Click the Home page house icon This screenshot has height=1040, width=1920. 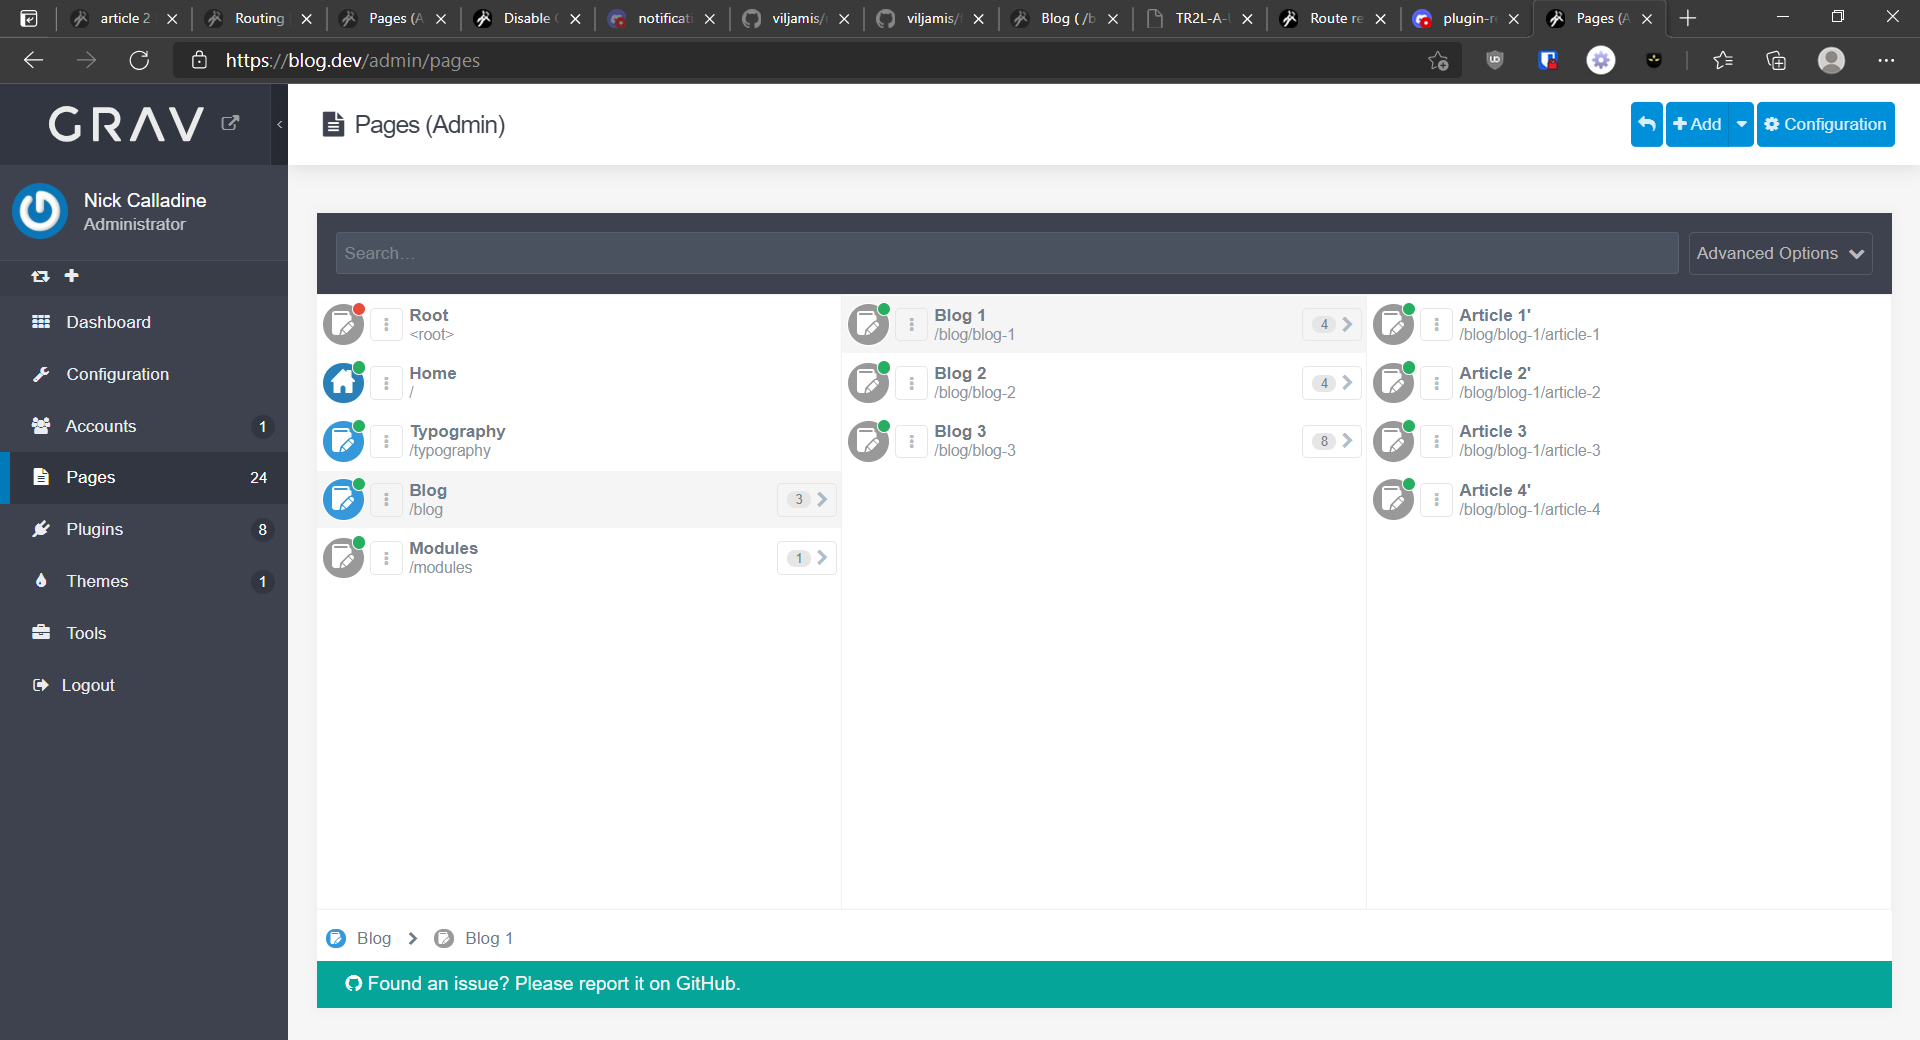pos(343,382)
